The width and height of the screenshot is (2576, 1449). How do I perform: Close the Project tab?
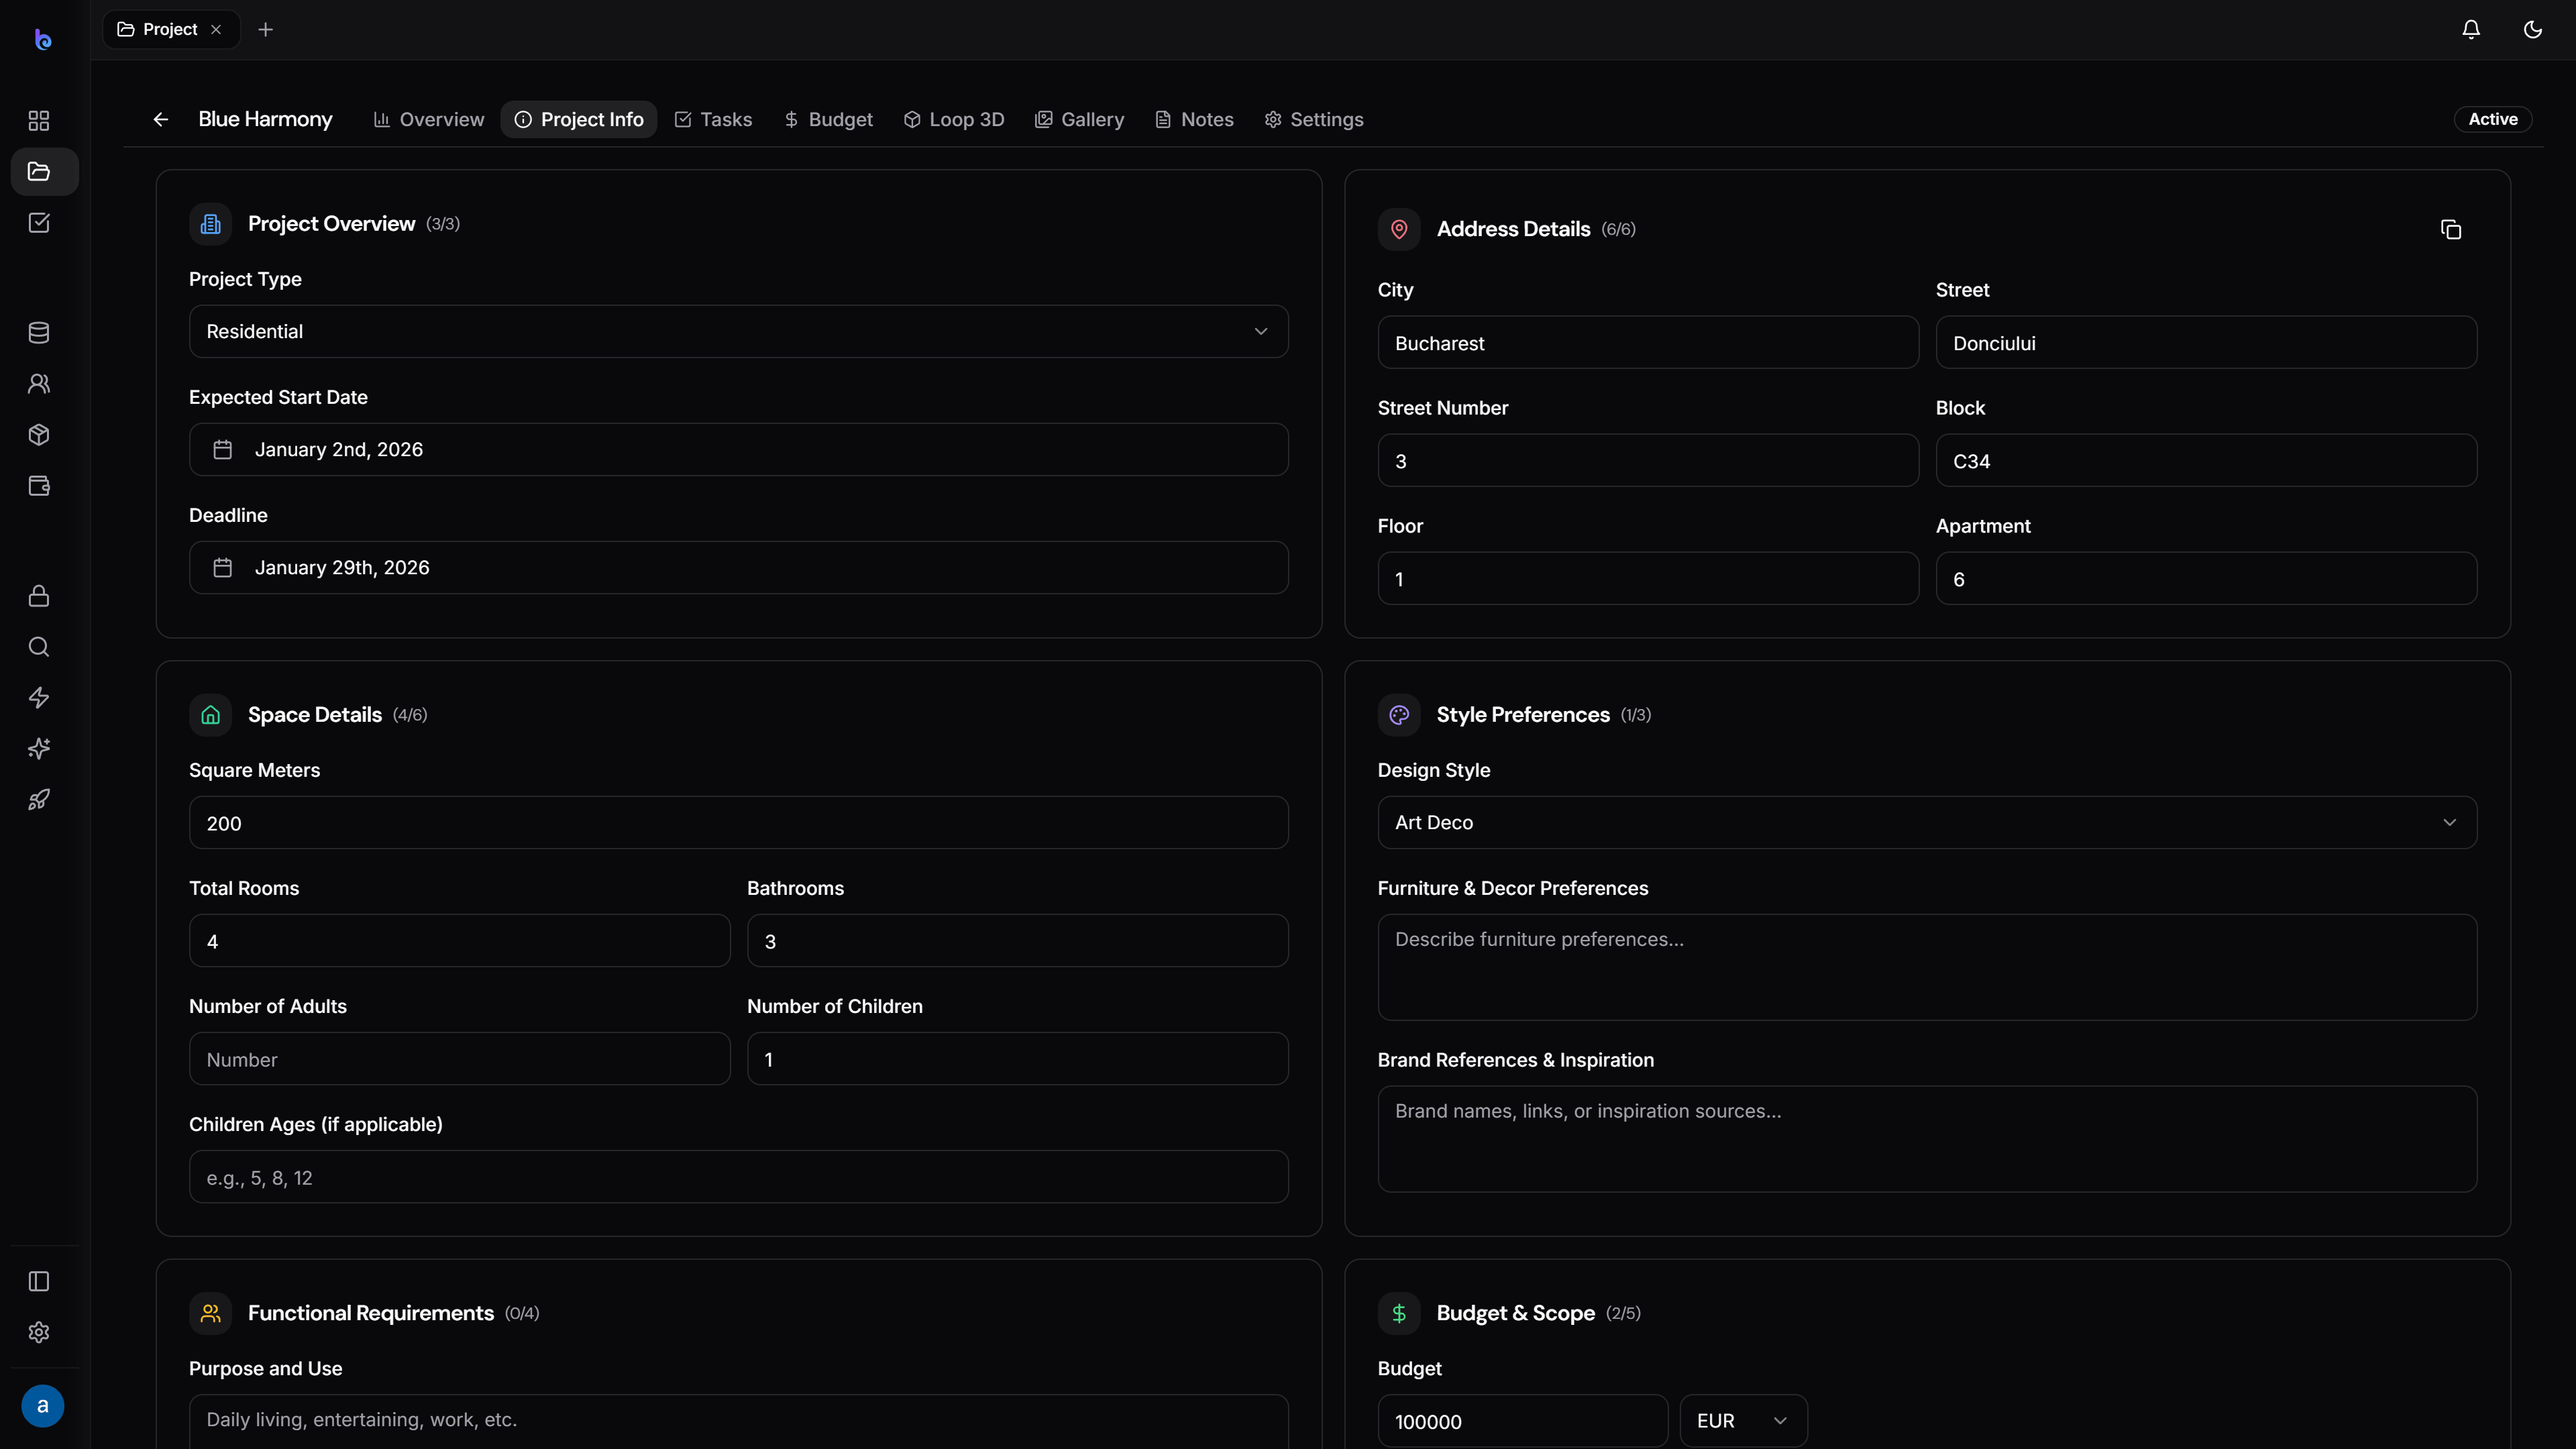(x=216, y=29)
